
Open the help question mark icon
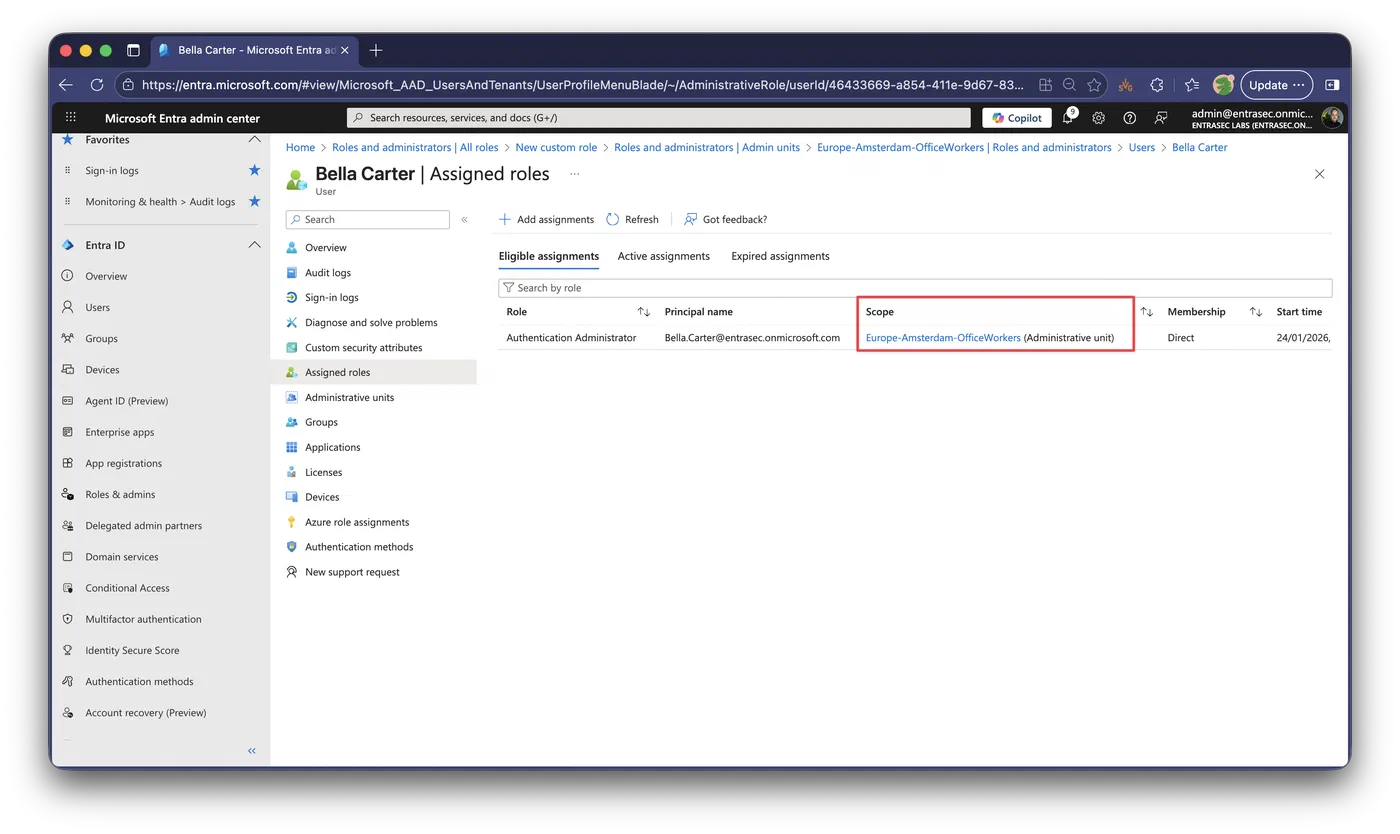click(x=1129, y=118)
